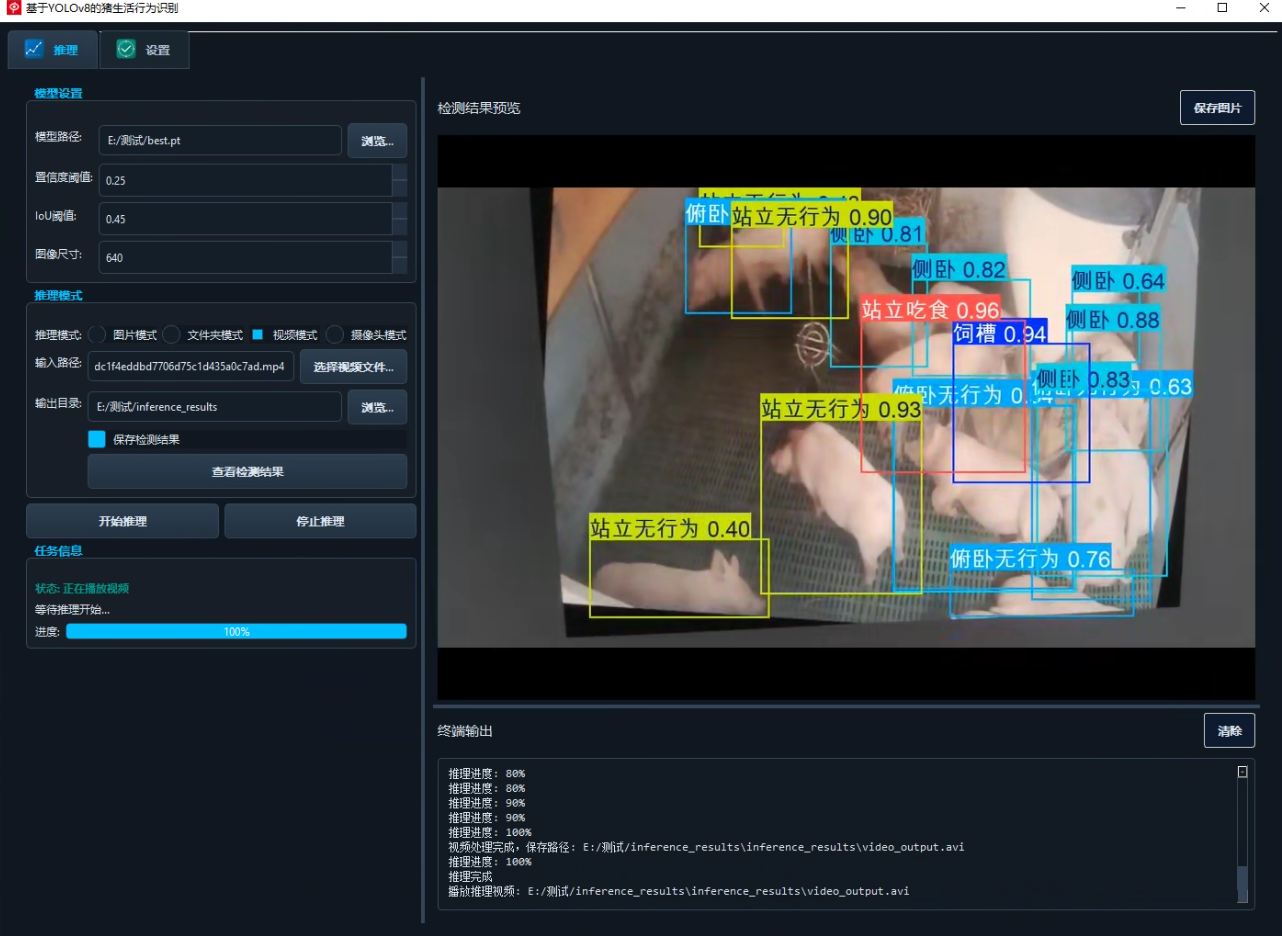Click 浏览 button next to 输出目录
This screenshot has width=1282, height=936.
pos(377,407)
